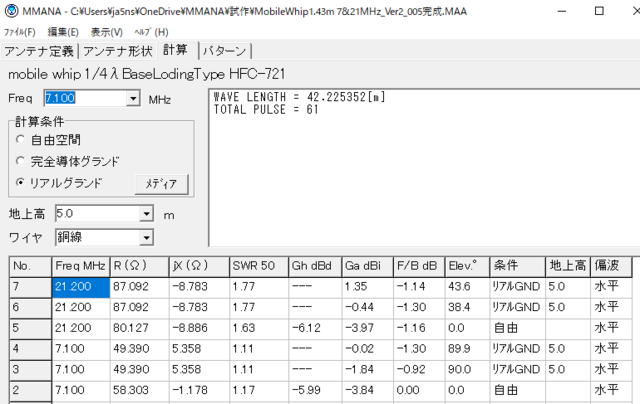
Task: Click Ga dBi value 1.35 in row 7
Action: coord(367,287)
